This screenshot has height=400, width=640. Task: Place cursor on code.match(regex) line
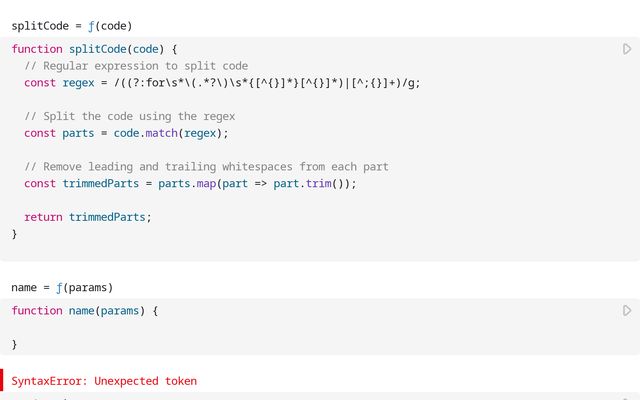coord(171,133)
